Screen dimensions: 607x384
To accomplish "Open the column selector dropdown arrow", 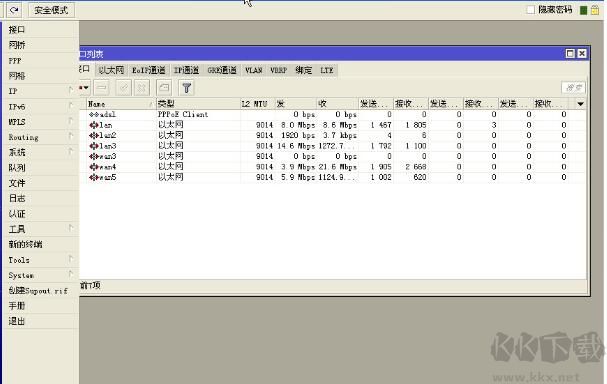I will click(x=580, y=104).
